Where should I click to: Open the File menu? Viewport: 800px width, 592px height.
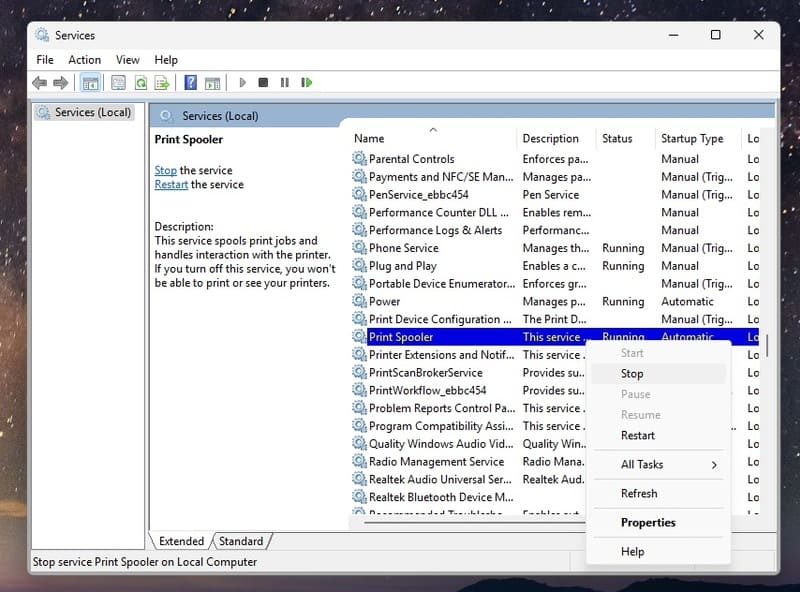45,60
